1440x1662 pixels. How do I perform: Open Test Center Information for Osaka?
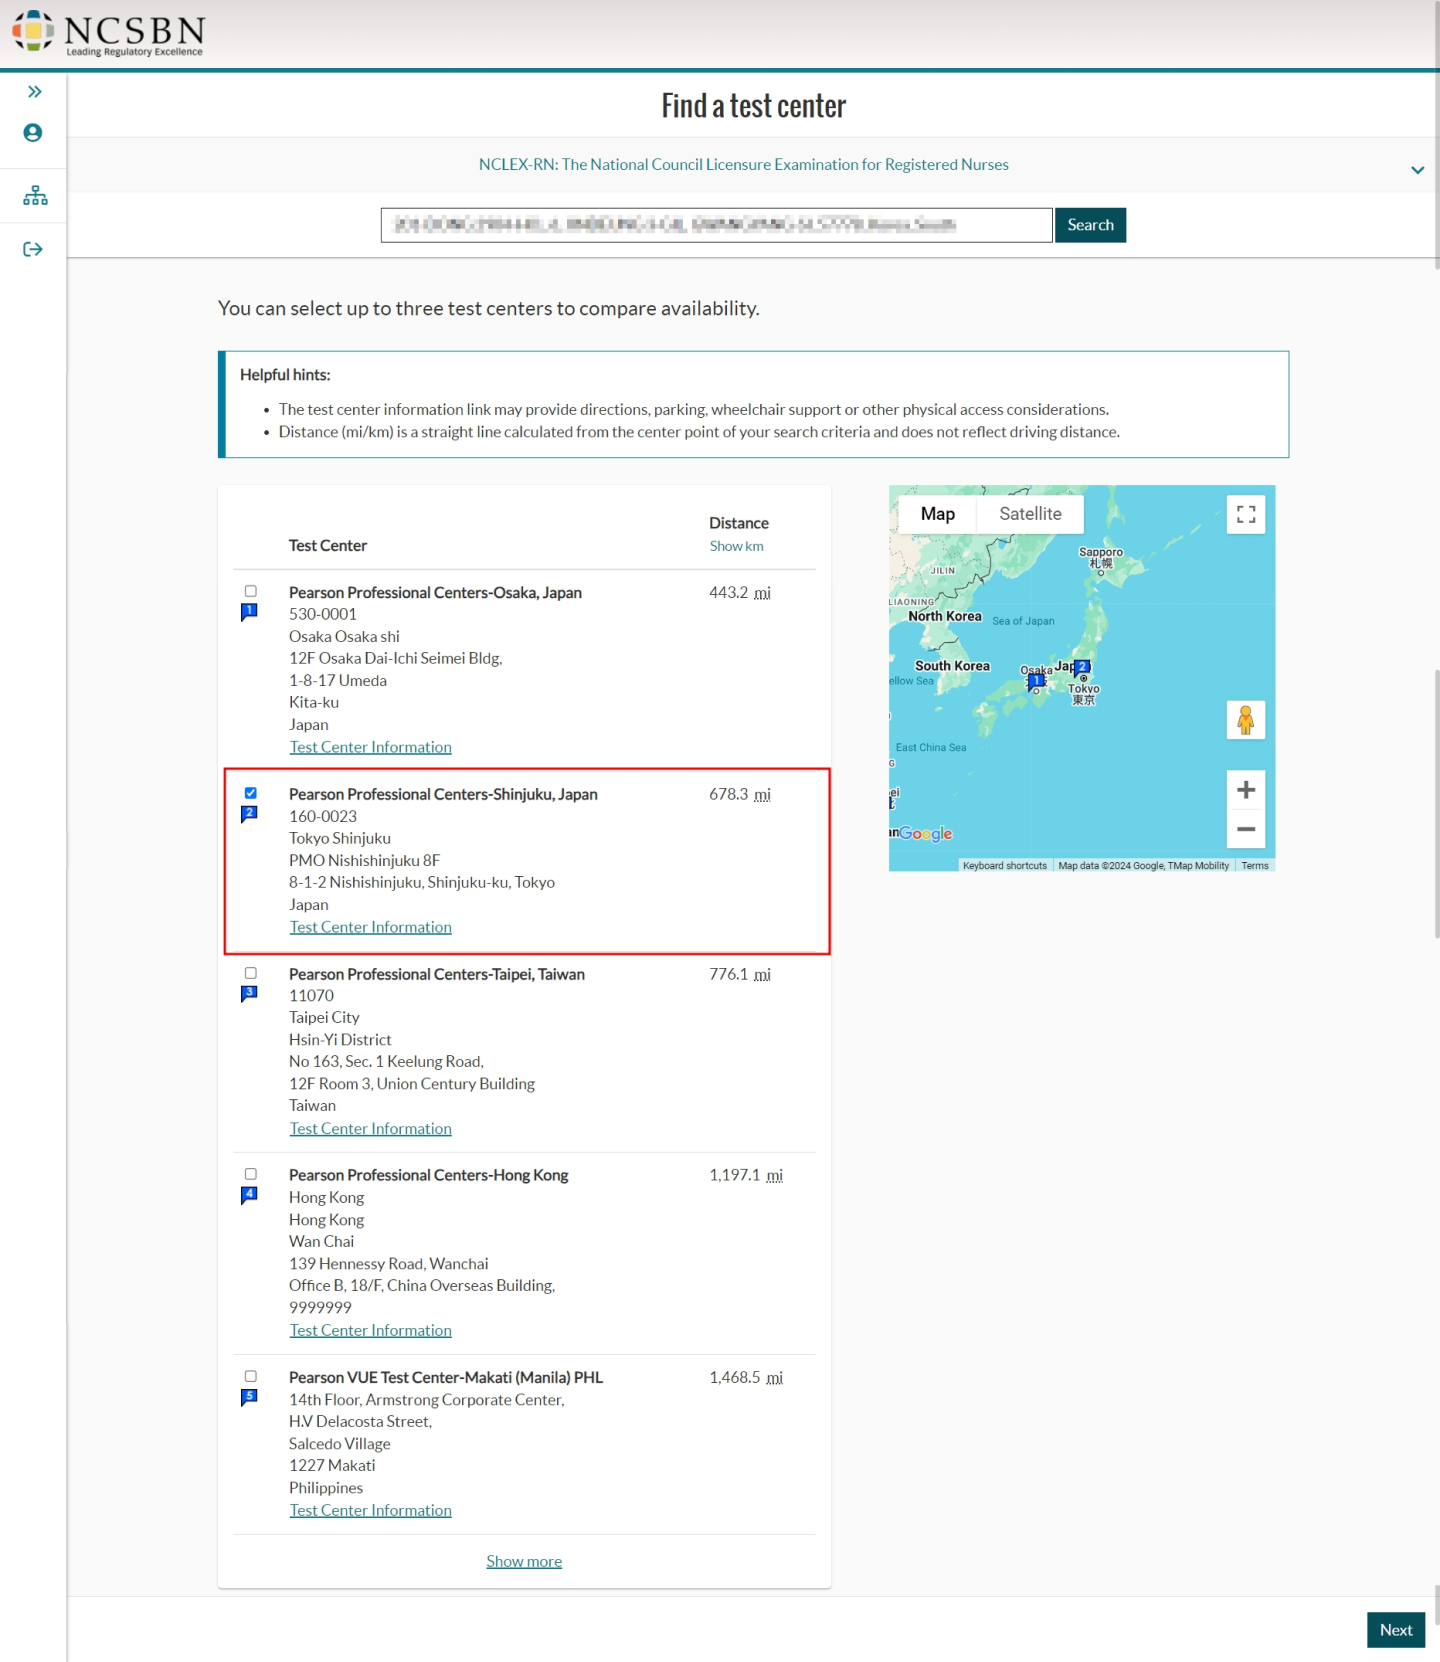tap(370, 747)
